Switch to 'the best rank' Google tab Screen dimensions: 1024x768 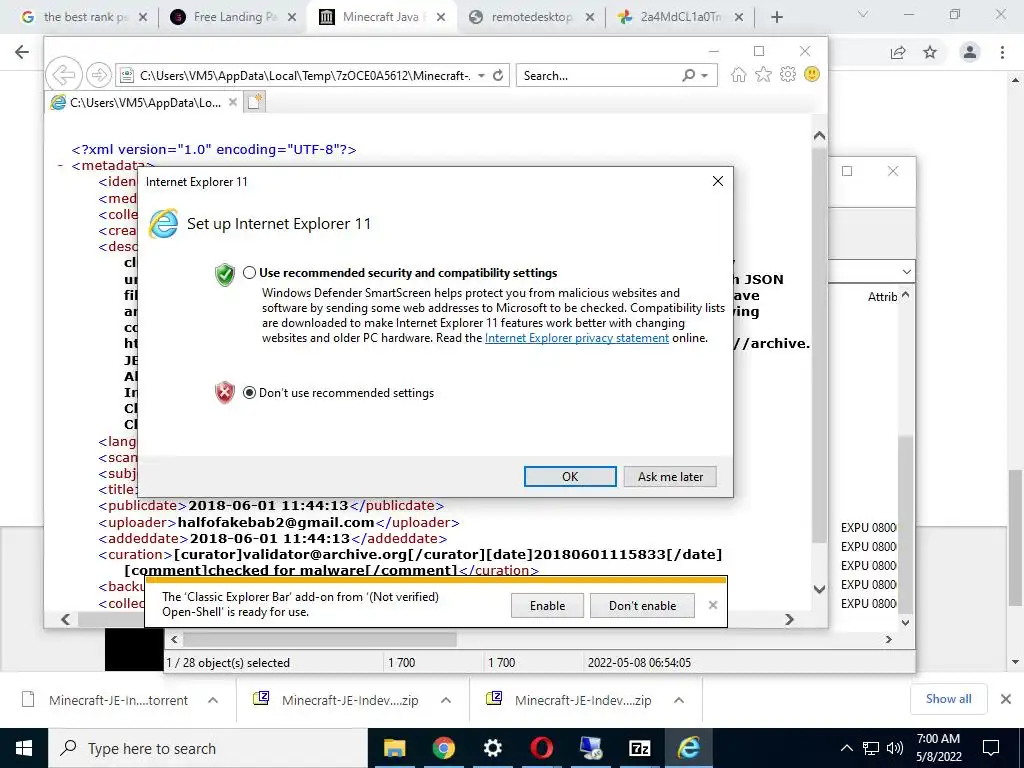coord(84,17)
